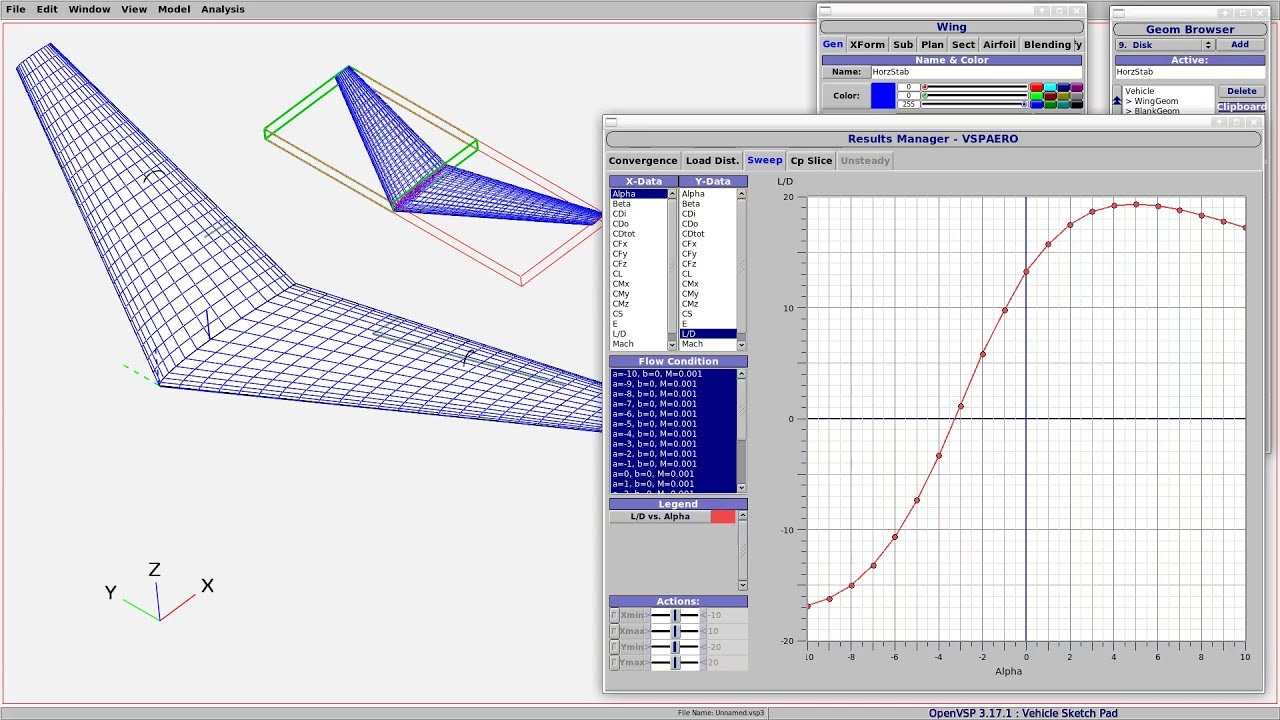Pick the red color swatch in Wing panel
The image size is (1280, 720).
[1037, 88]
